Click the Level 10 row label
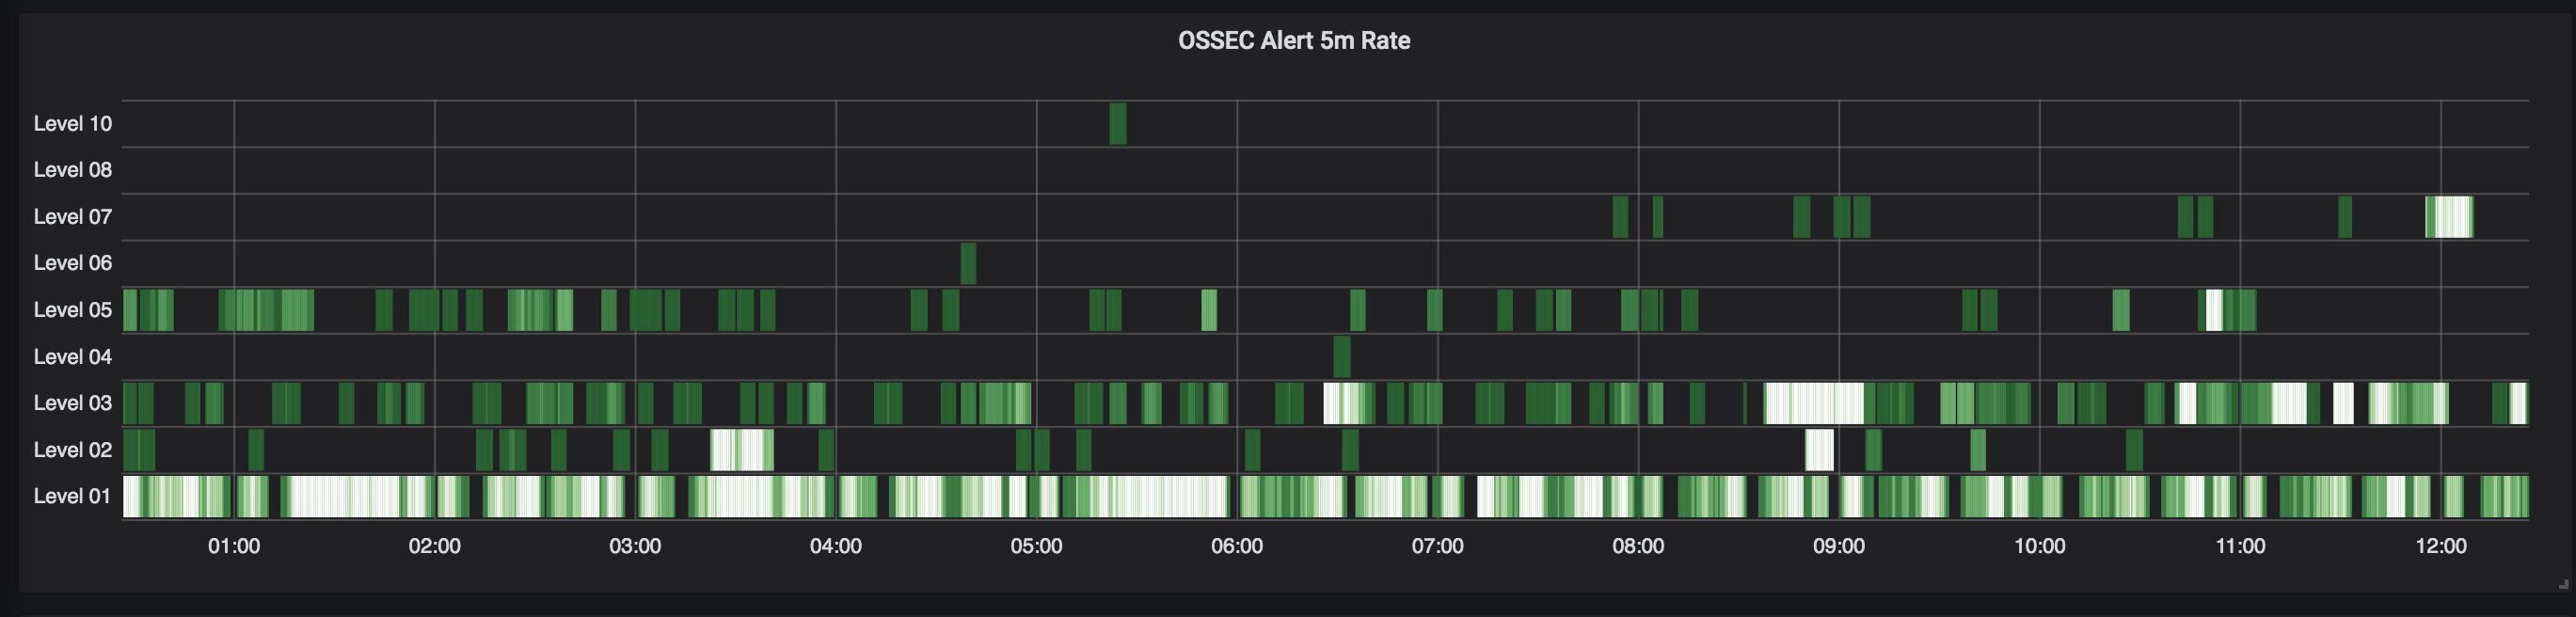2576x617 pixels. point(73,124)
